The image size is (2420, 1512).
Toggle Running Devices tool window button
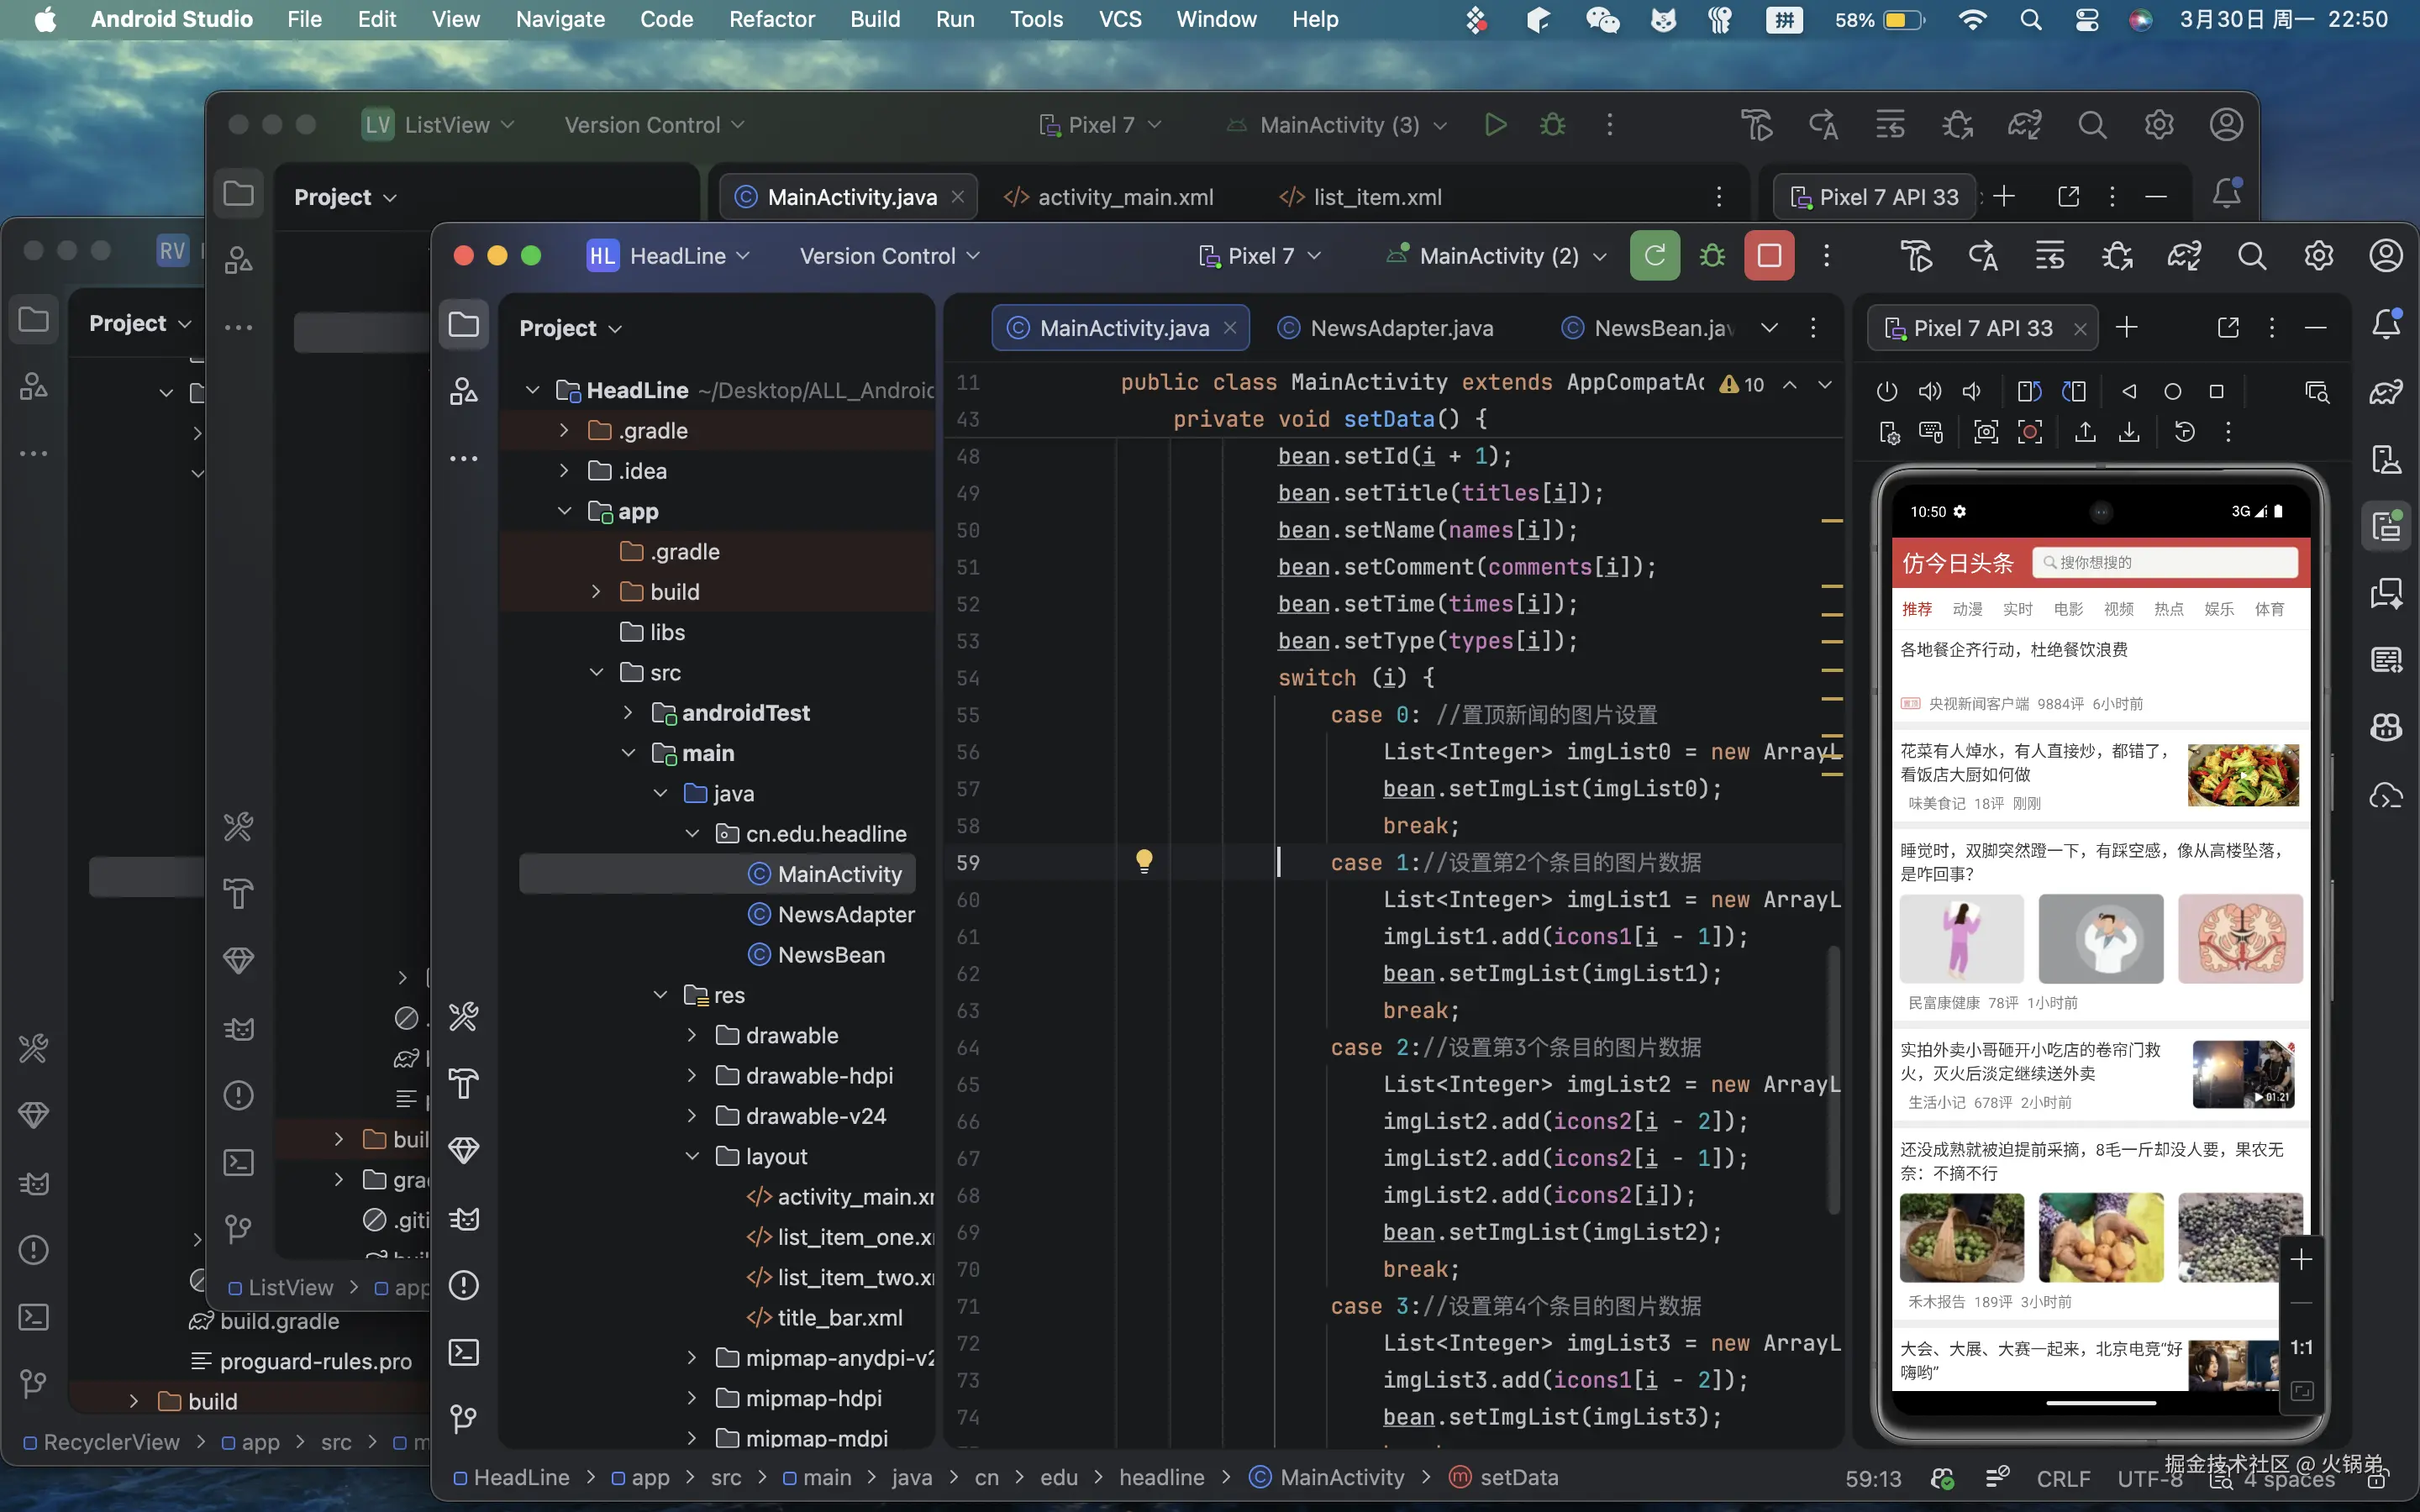tap(2386, 526)
